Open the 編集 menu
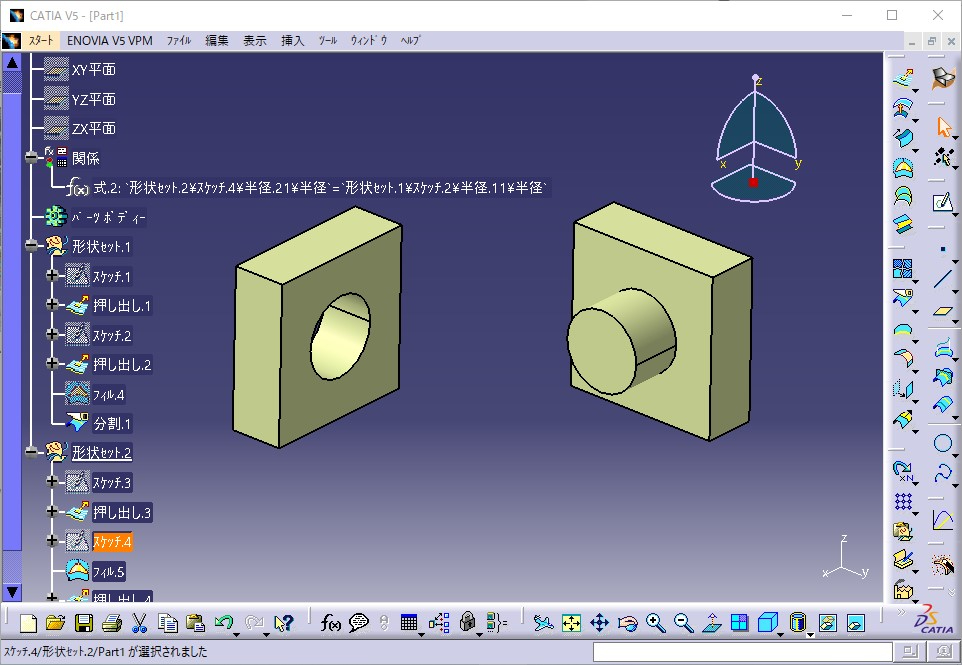 (217, 40)
